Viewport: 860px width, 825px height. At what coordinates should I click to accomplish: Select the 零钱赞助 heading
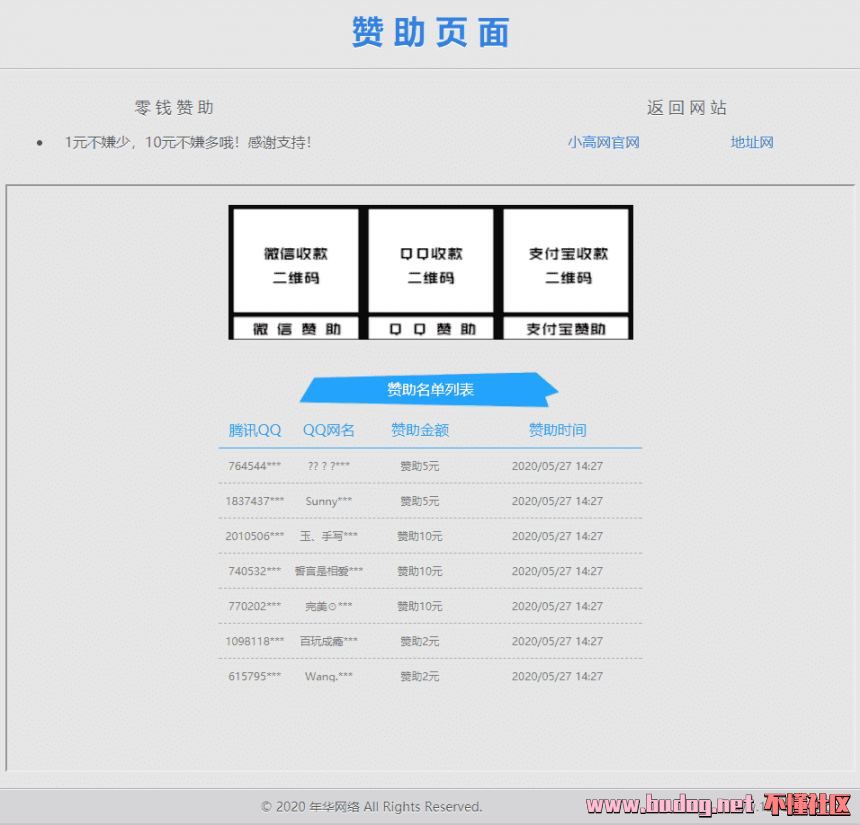point(174,108)
